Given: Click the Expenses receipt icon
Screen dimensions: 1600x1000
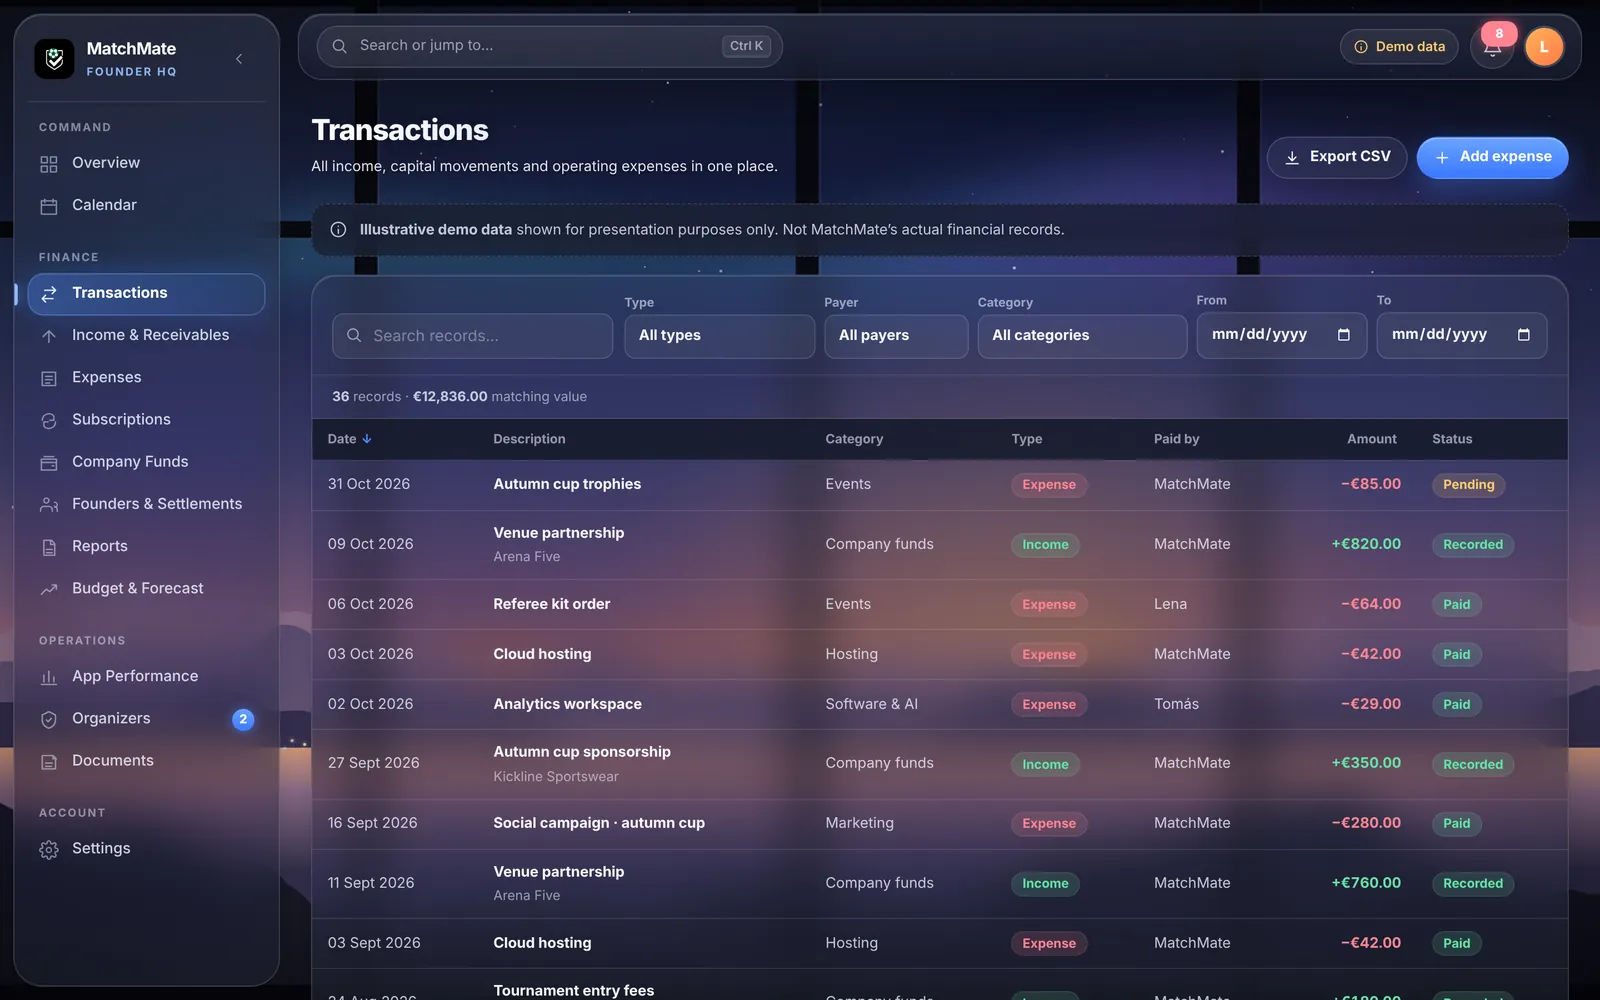Looking at the screenshot, I should [49, 378].
